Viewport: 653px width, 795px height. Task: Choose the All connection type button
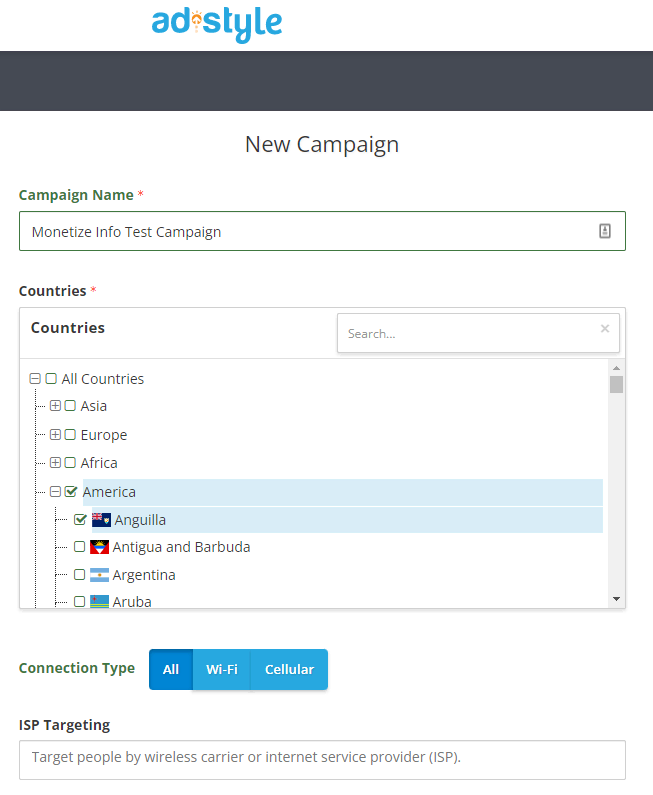[171, 669]
